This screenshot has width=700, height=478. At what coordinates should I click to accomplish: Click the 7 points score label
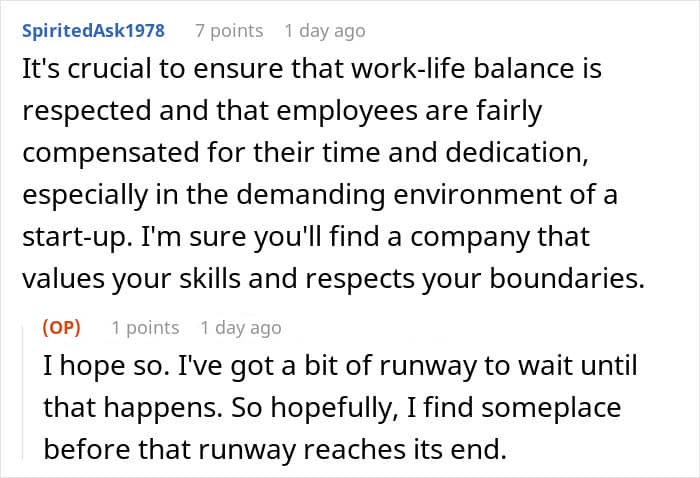[229, 31]
